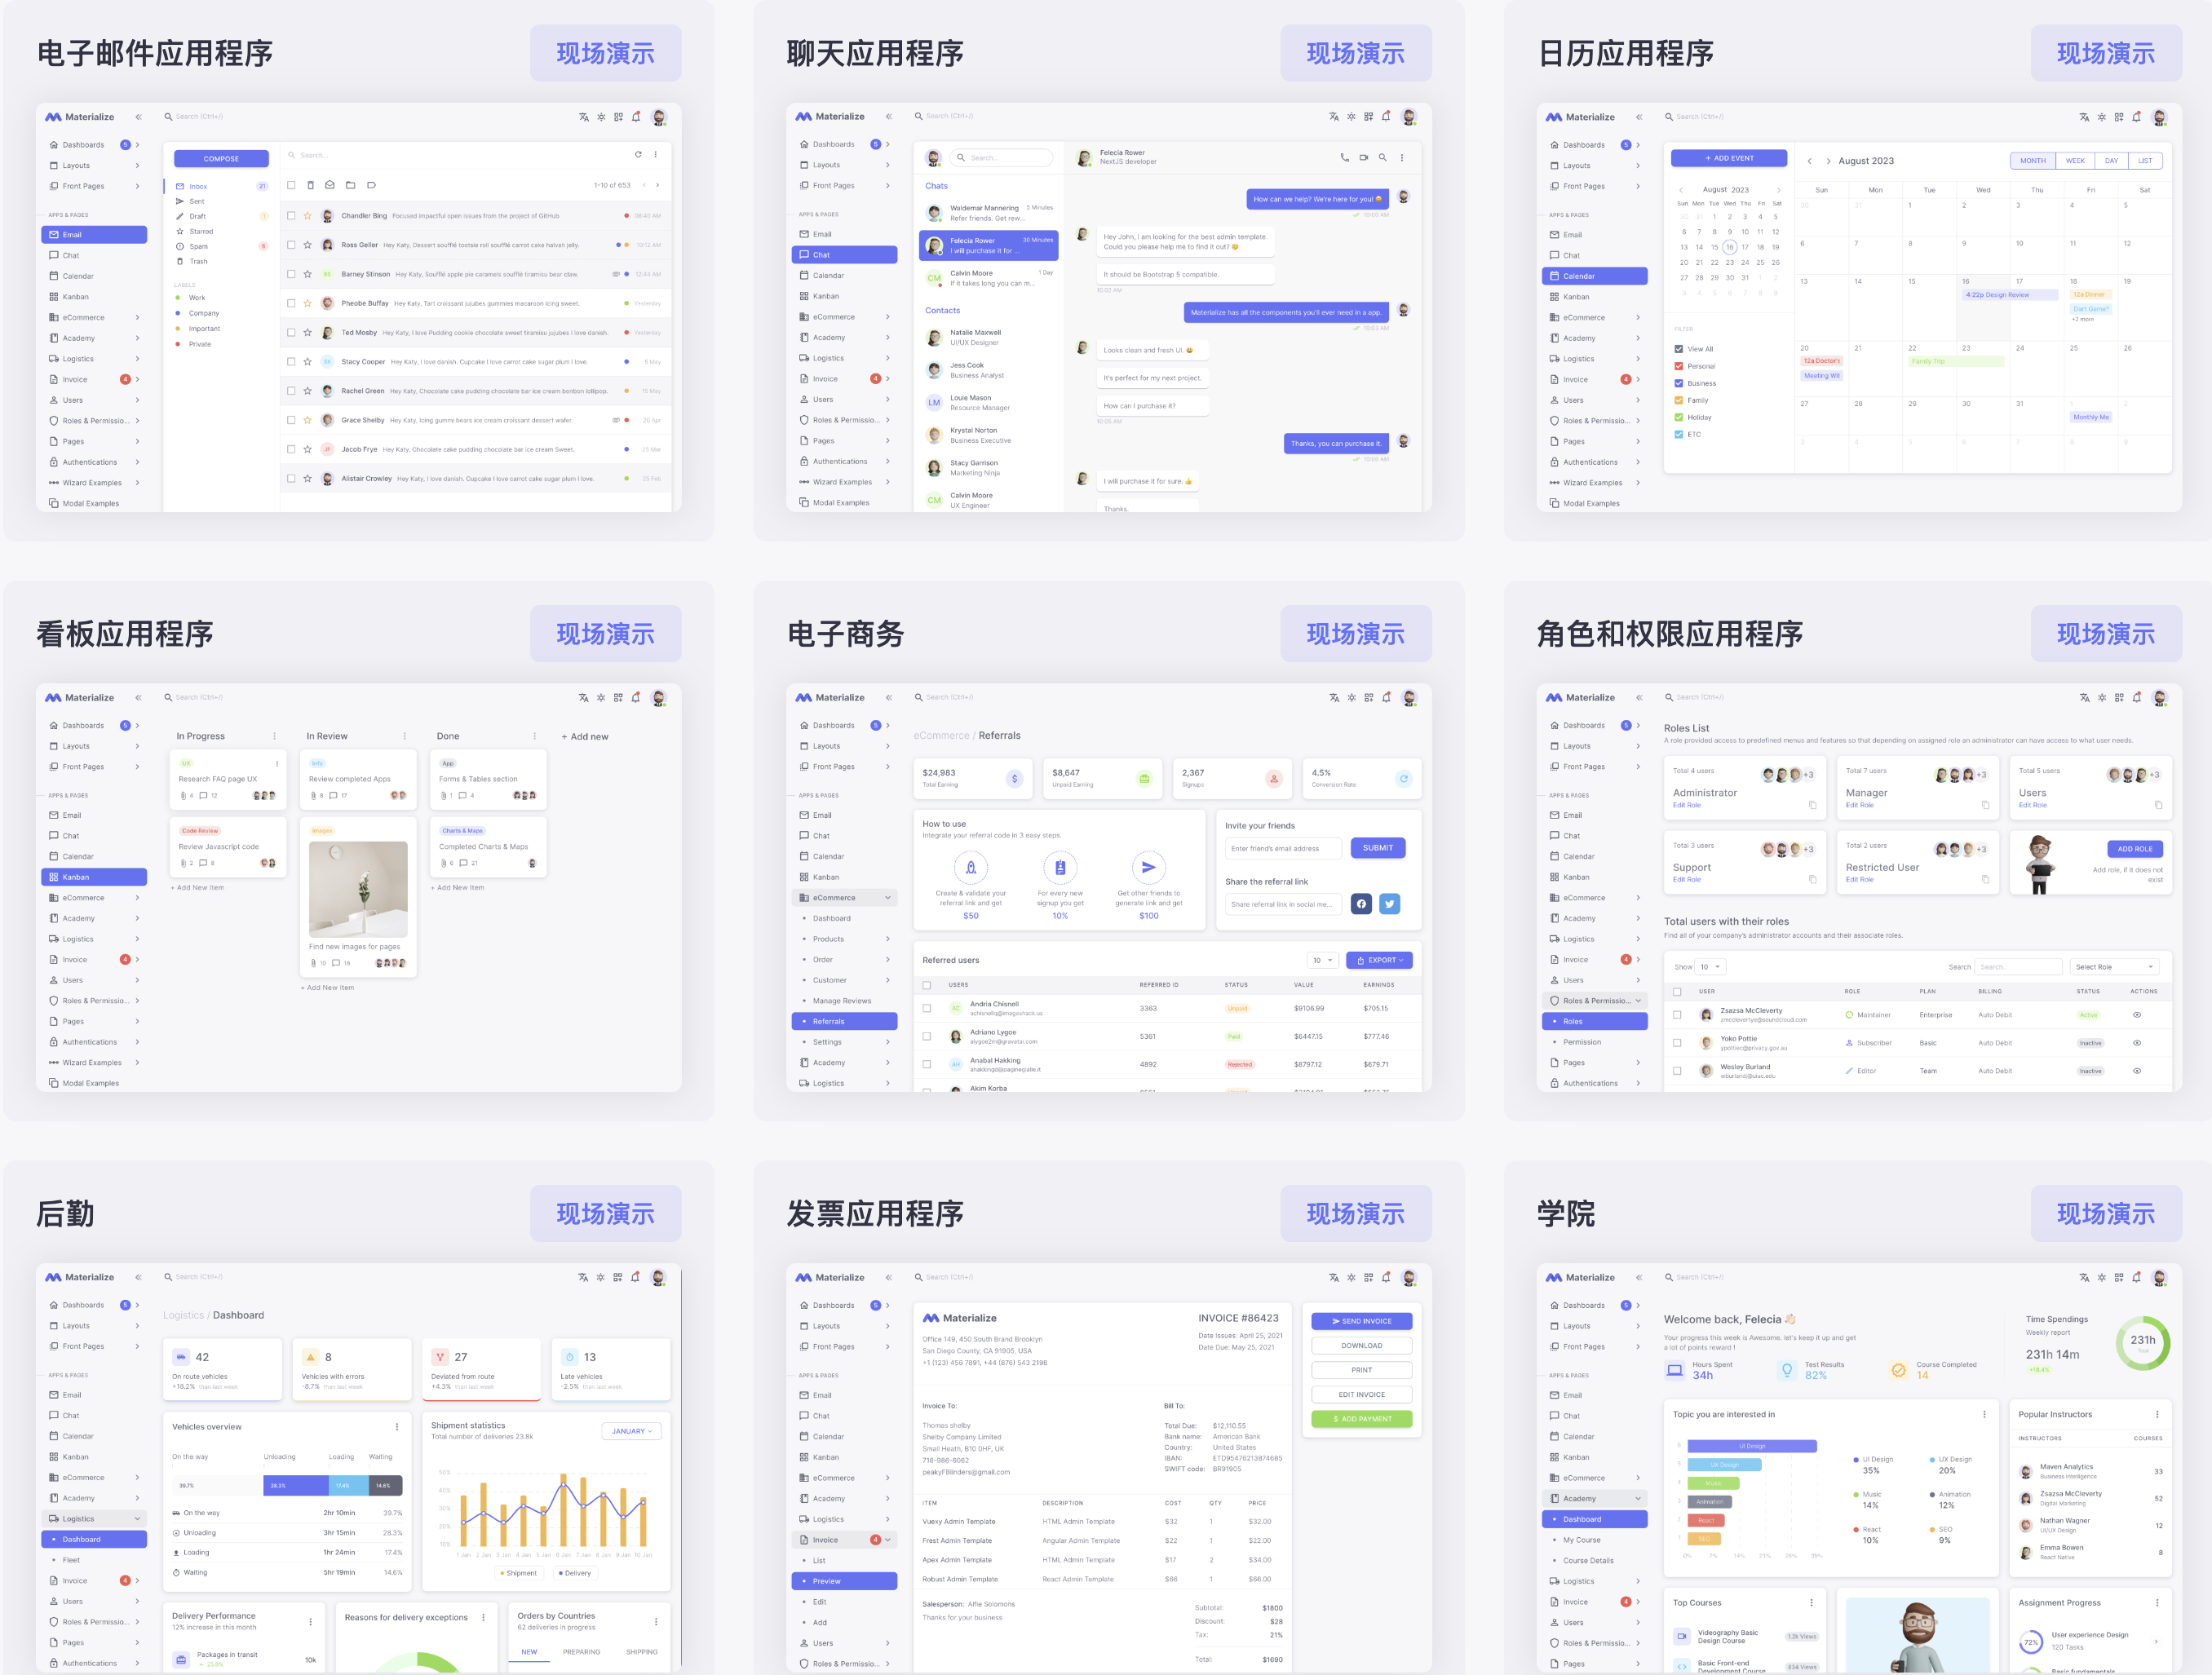
Task: Open 现场演示 for 电子商务 card
Action: (x=1355, y=633)
